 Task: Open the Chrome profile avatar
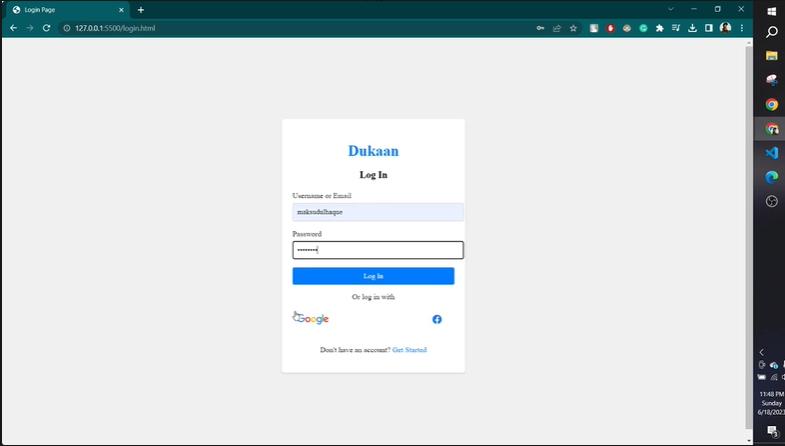pos(725,28)
